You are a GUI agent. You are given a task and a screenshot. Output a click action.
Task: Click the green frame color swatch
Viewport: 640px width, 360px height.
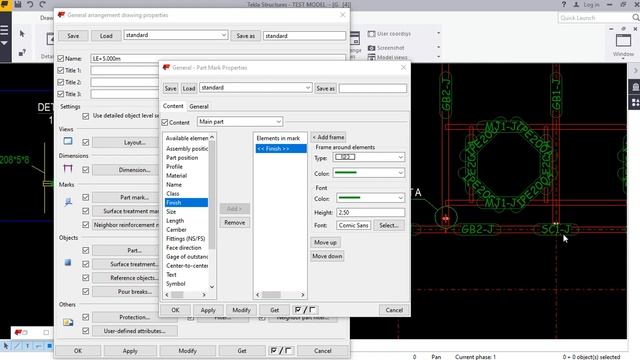(345, 173)
